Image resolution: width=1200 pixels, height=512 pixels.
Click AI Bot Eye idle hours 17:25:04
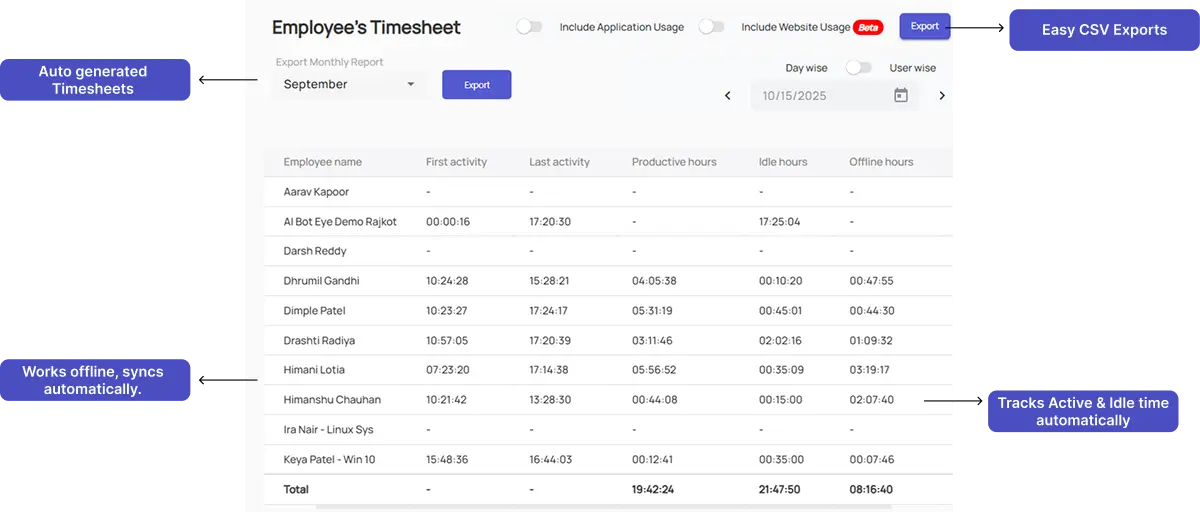[780, 221]
